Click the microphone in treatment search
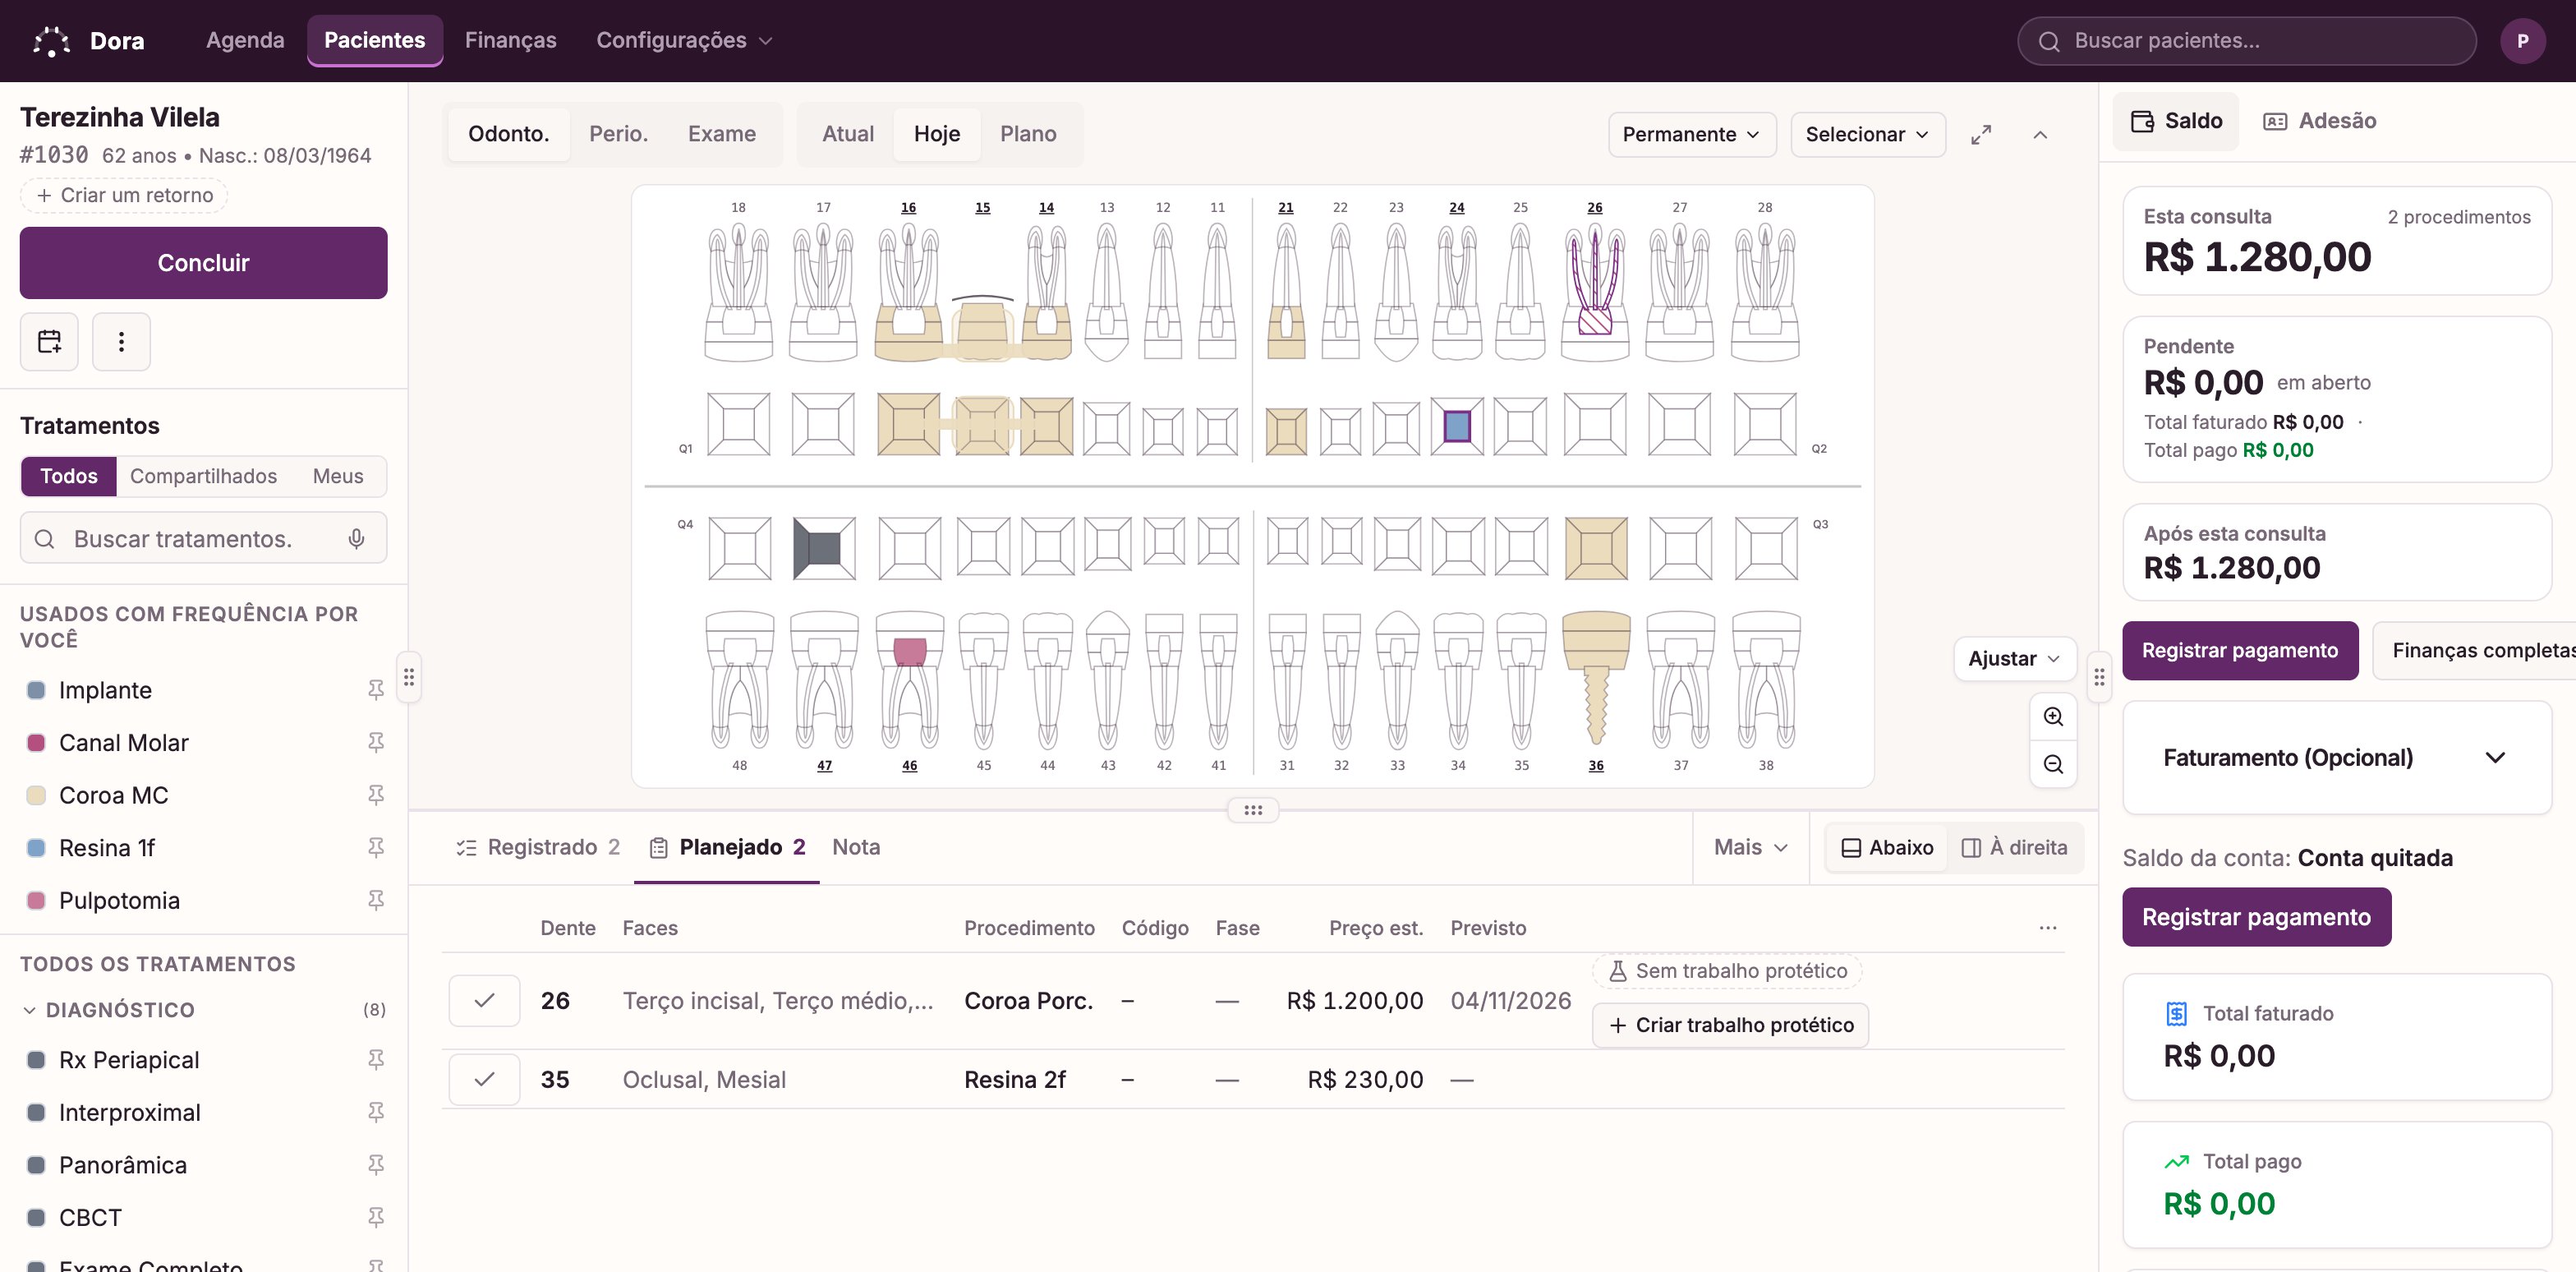The height and width of the screenshot is (1272, 2576). click(356, 539)
